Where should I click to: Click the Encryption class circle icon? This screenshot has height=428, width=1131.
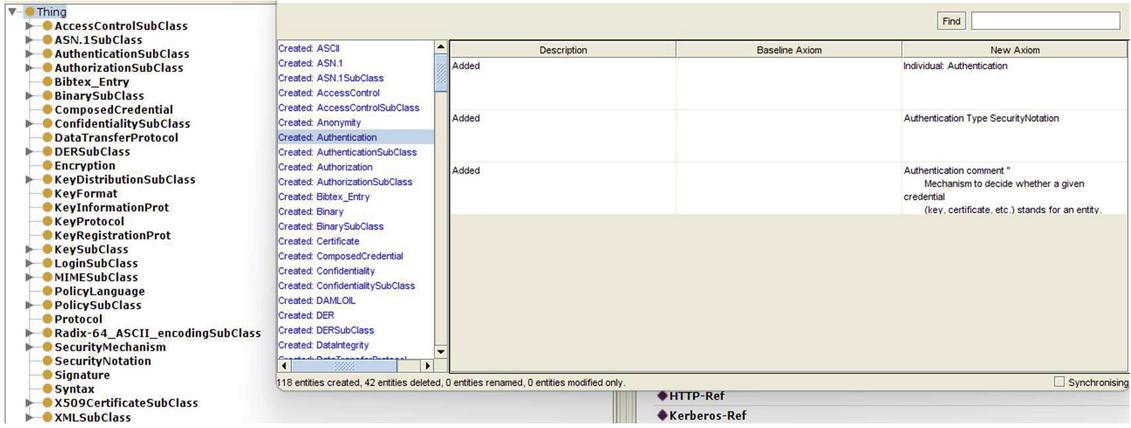pos(46,166)
